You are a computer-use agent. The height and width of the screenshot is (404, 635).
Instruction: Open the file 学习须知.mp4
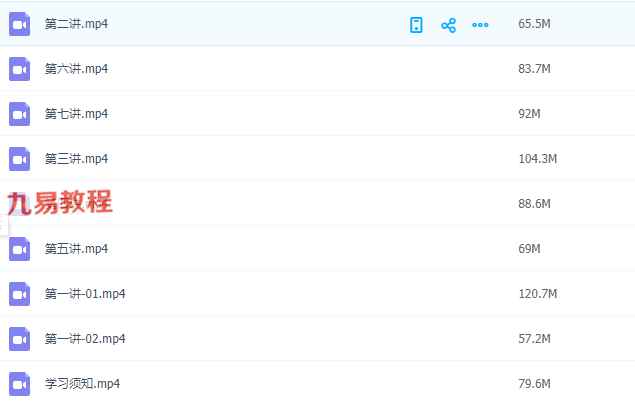tap(82, 383)
